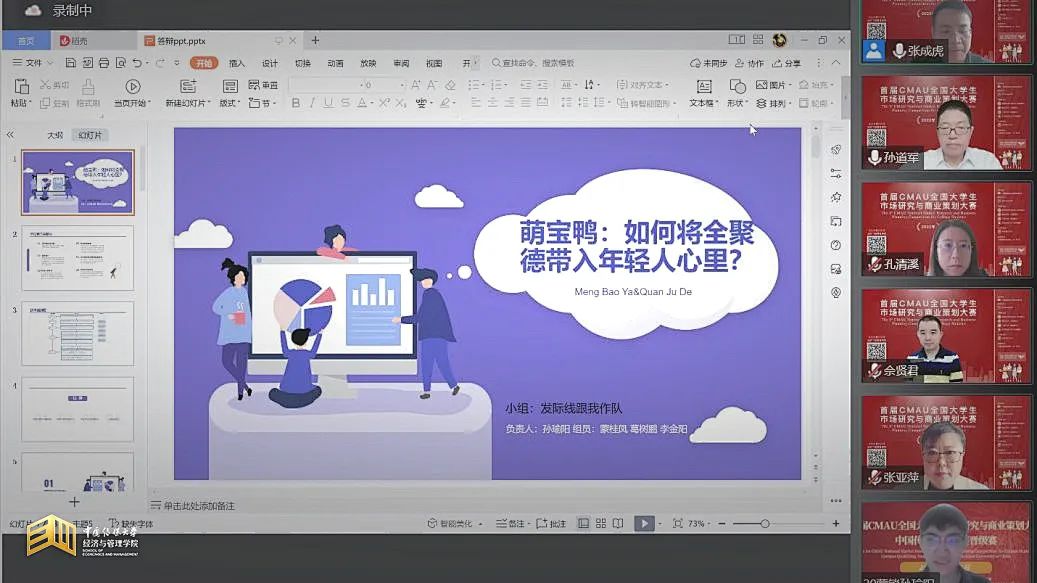
Task: Click the Undo arrow icon
Action: click(137, 63)
